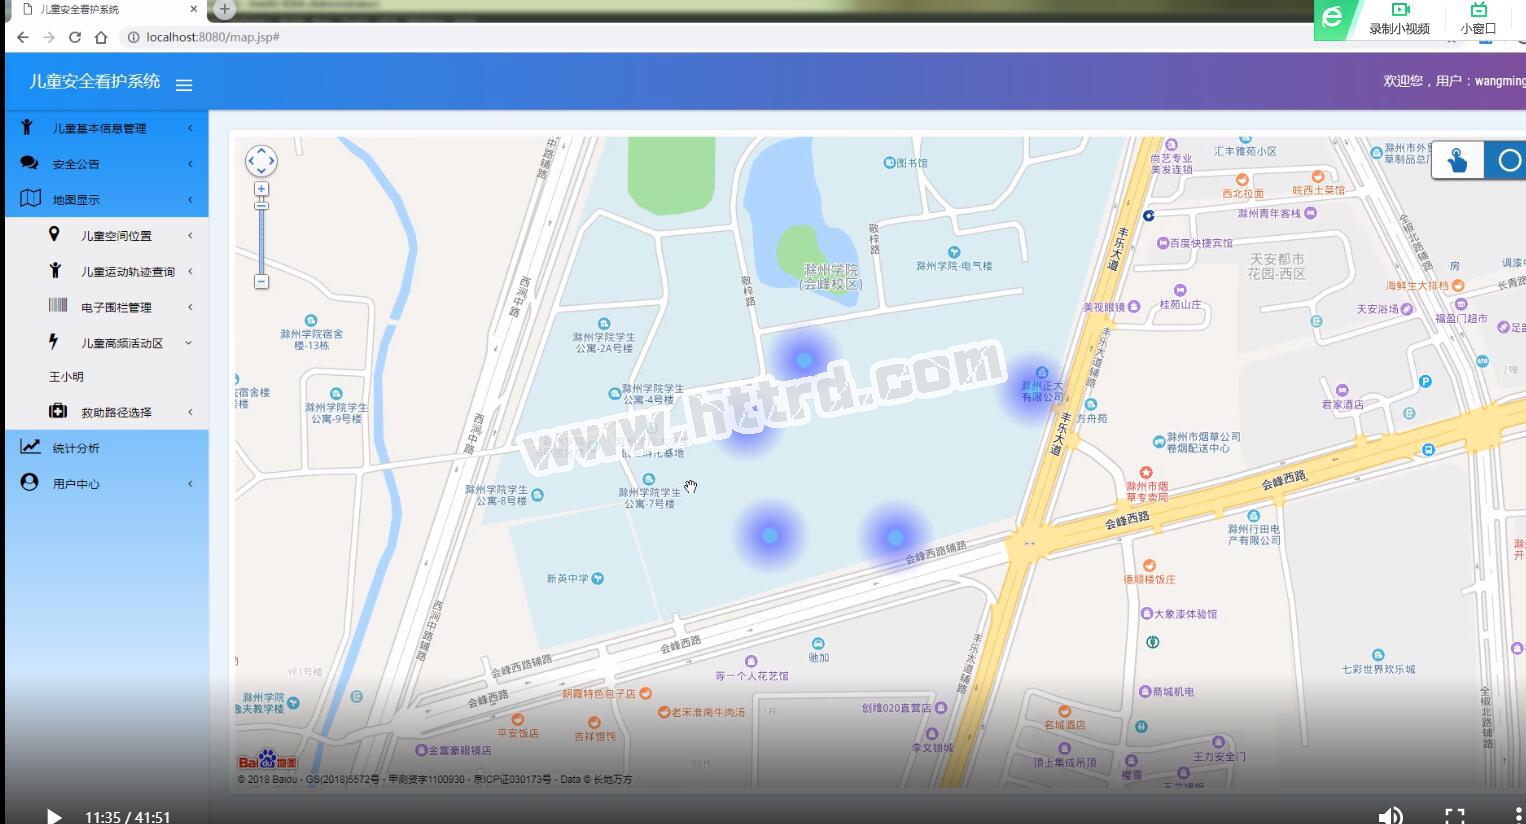Click the user avatar icon beside 用户中心
This screenshot has height=824, width=1526.
(x=29, y=482)
